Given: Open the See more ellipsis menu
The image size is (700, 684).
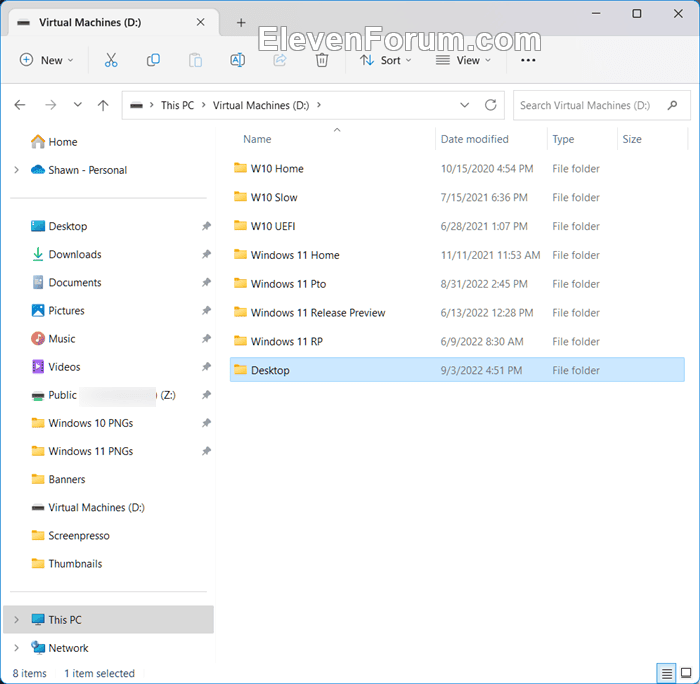Looking at the screenshot, I should [x=528, y=60].
